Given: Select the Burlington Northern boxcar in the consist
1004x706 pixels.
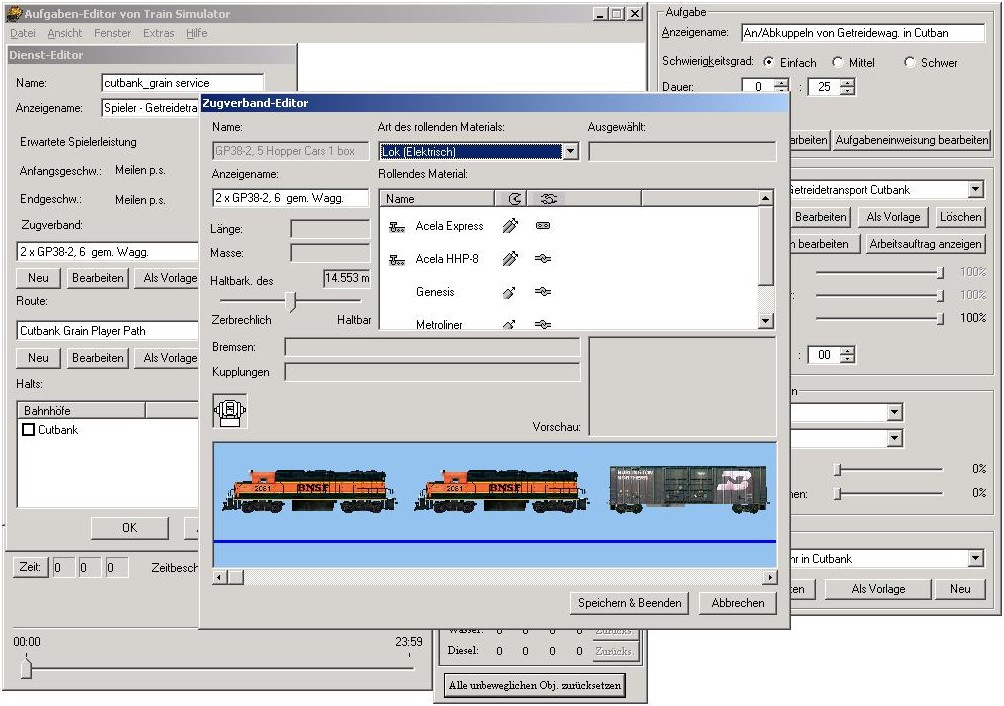Looking at the screenshot, I should pos(688,490).
